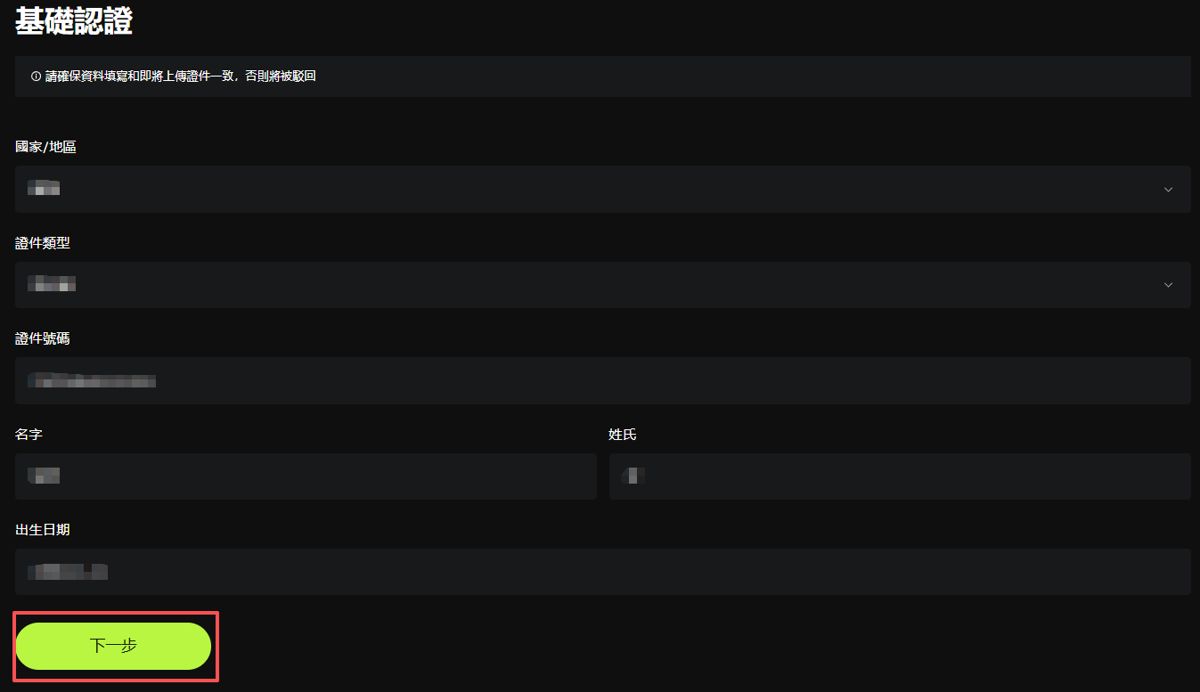Focus the 出生日期 birth date input field

[x=602, y=572]
